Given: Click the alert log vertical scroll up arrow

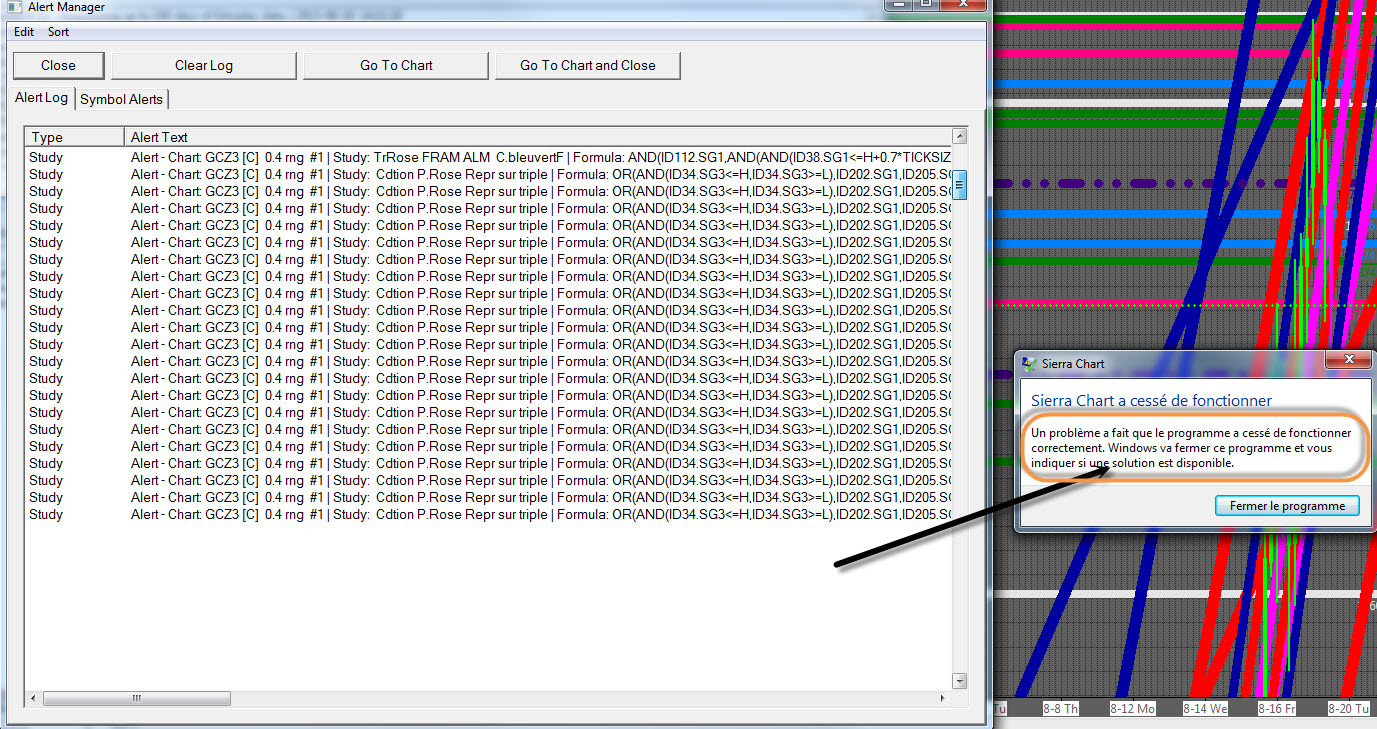Looking at the screenshot, I should pos(960,136).
